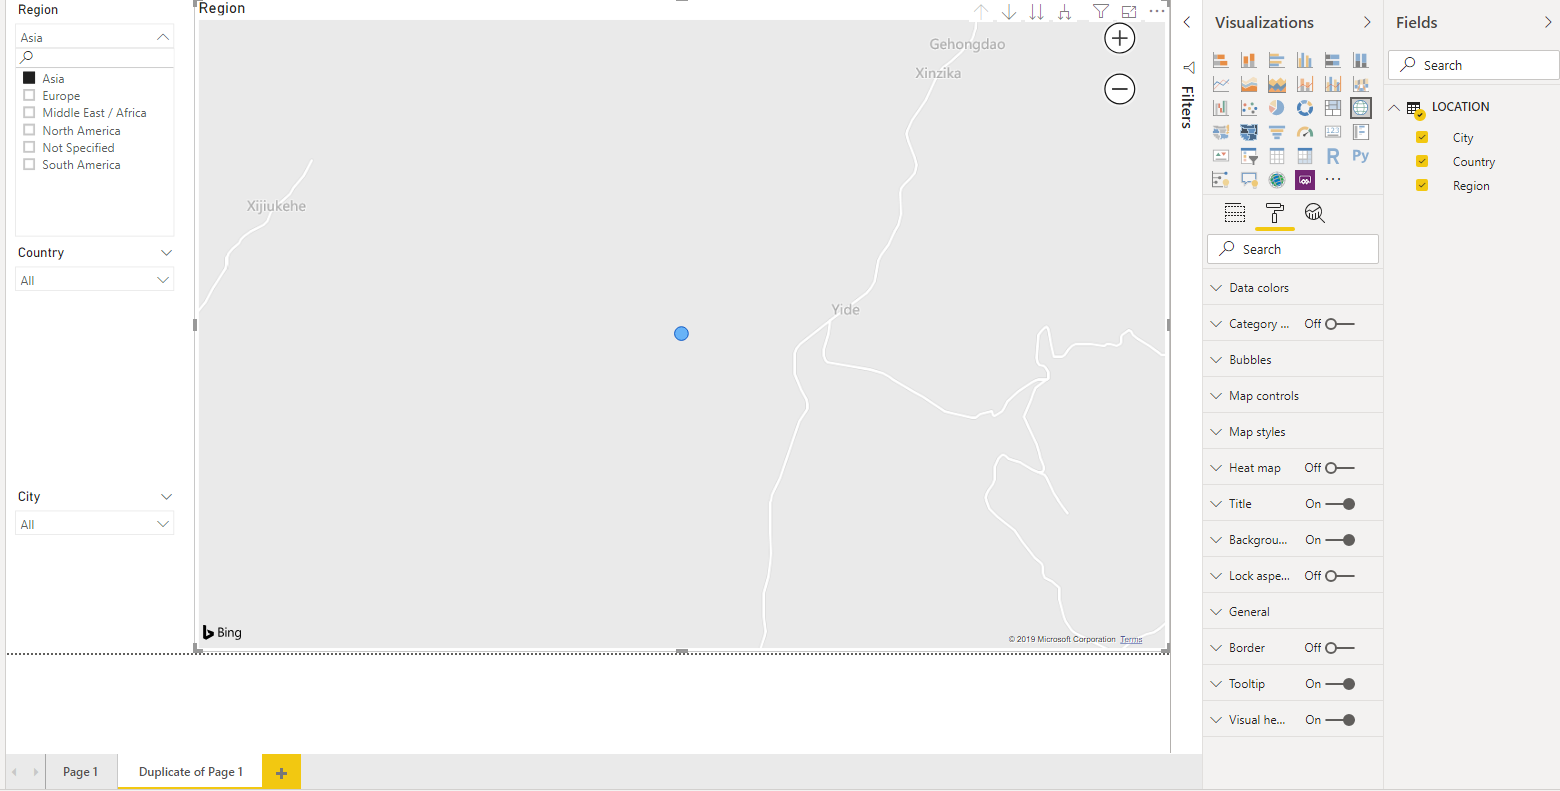Expand the Filters pane
The width and height of the screenshot is (1560, 791).
(1187, 22)
